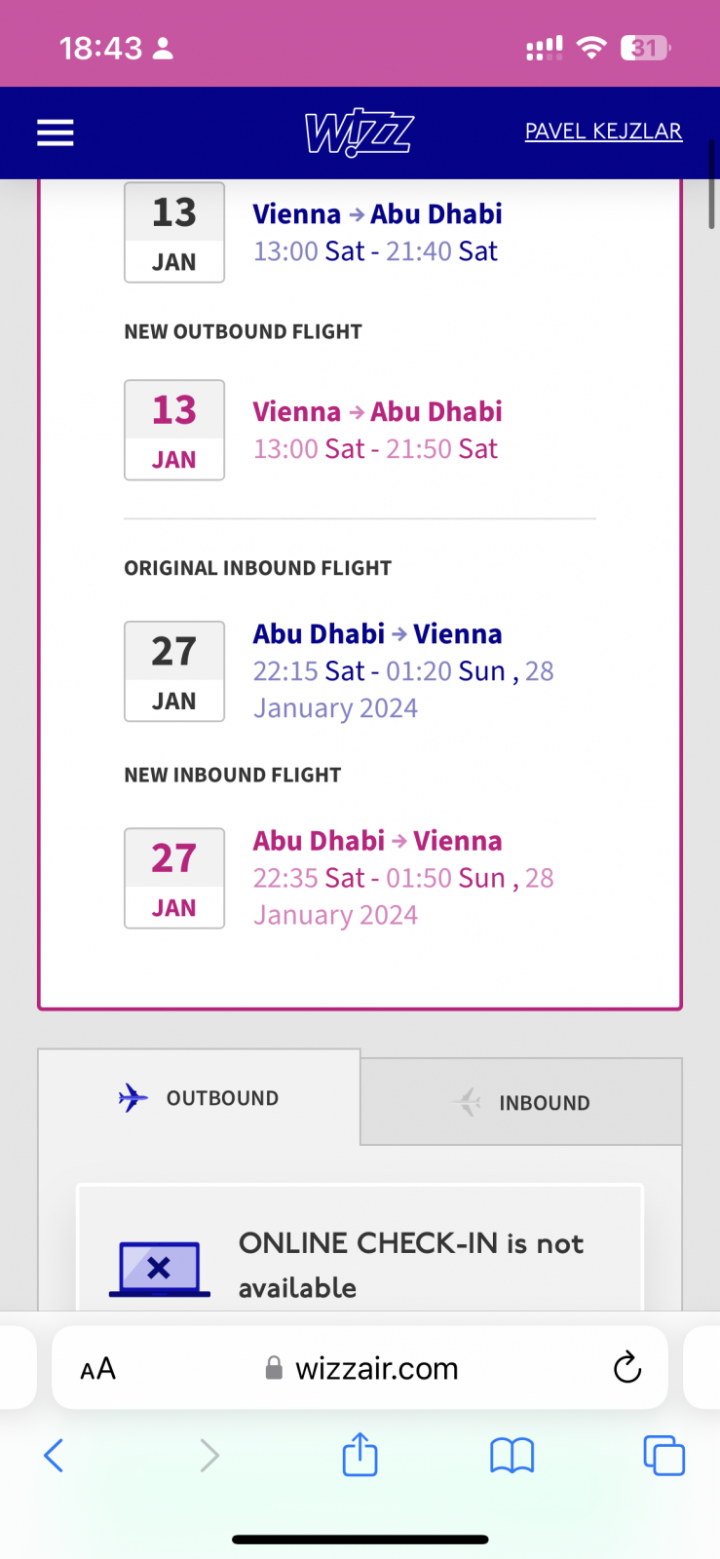Open the Pavel Kejzlar account link
This screenshot has height=1559, width=720.
(603, 132)
